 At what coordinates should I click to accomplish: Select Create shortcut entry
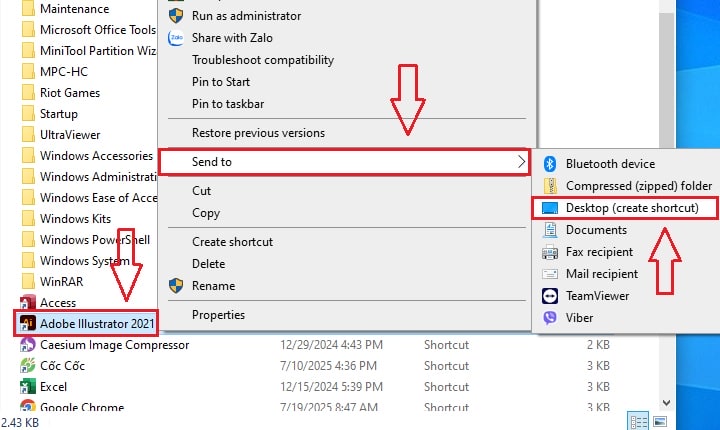click(232, 242)
